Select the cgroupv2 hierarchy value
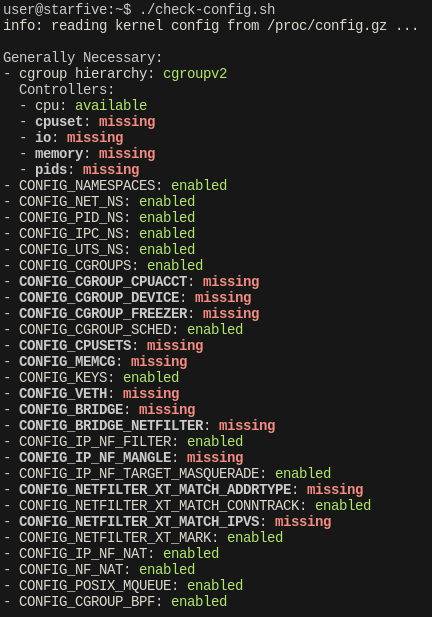432x617 pixels. [x=195, y=74]
